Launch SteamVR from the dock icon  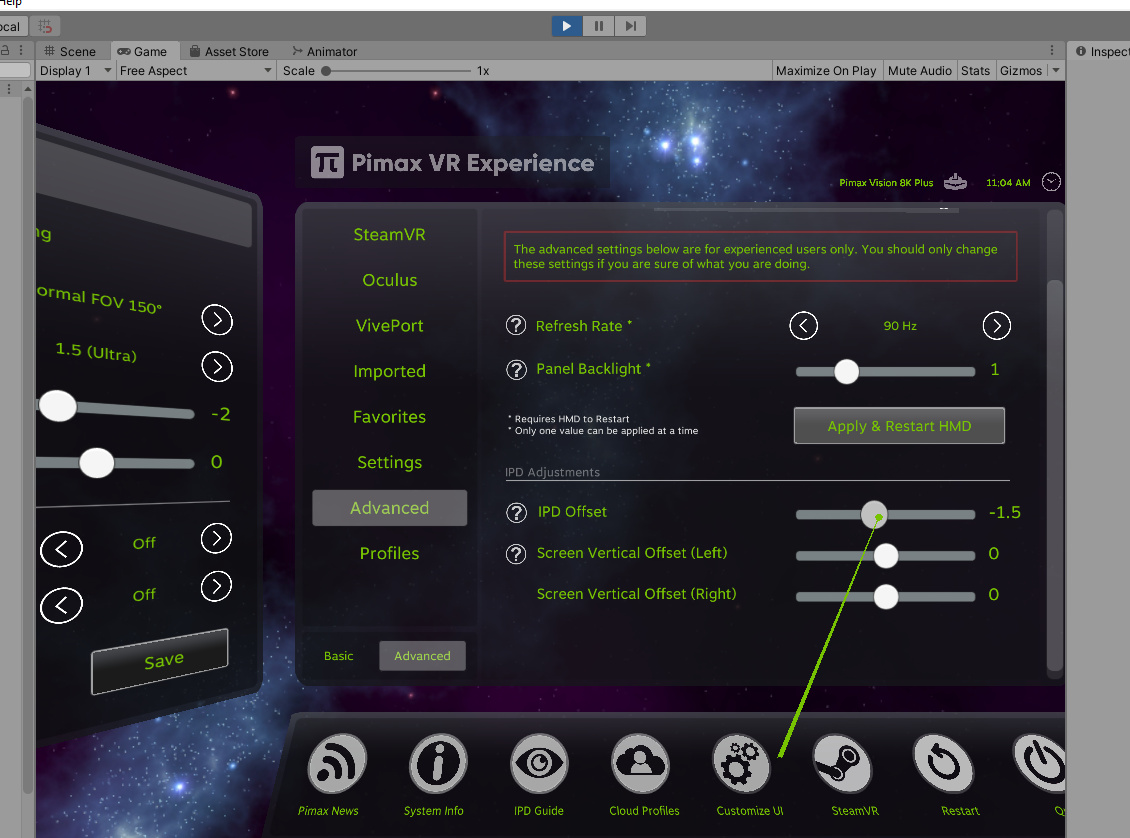coord(842,764)
